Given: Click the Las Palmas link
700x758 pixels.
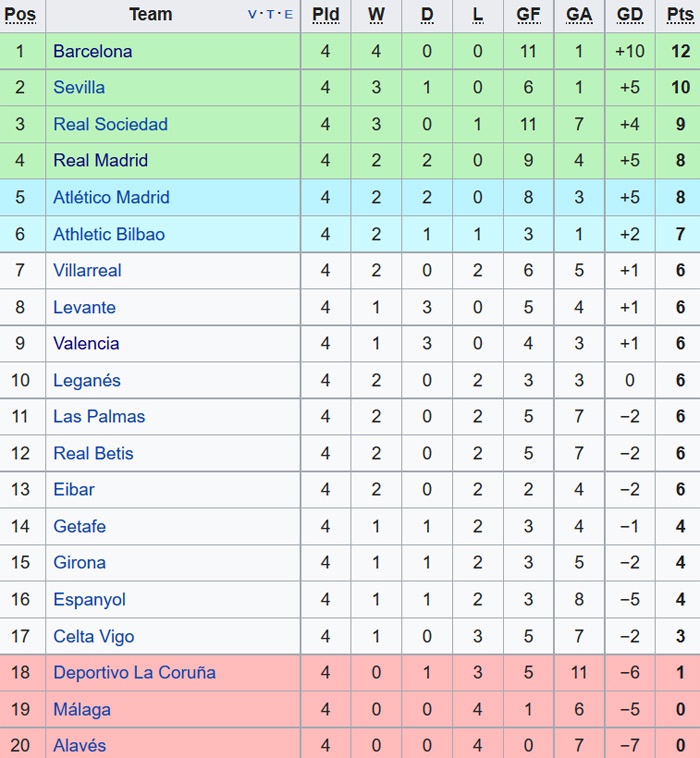Looking at the screenshot, I should click(99, 416).
